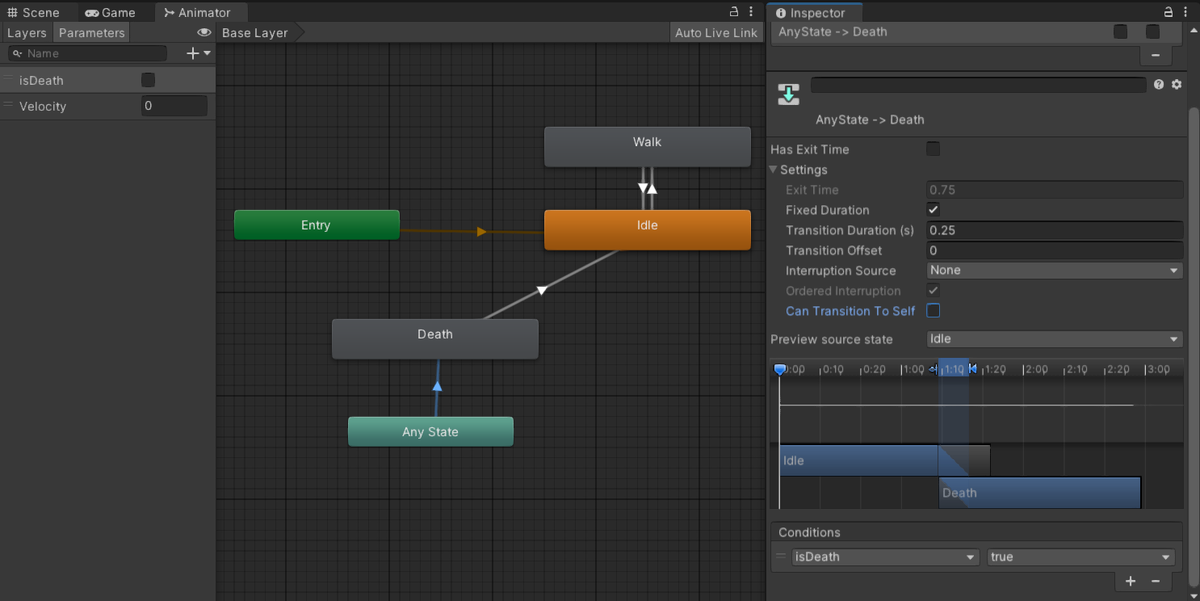
Task: Switch to the Game tab
Action: [x=110, y=13]
